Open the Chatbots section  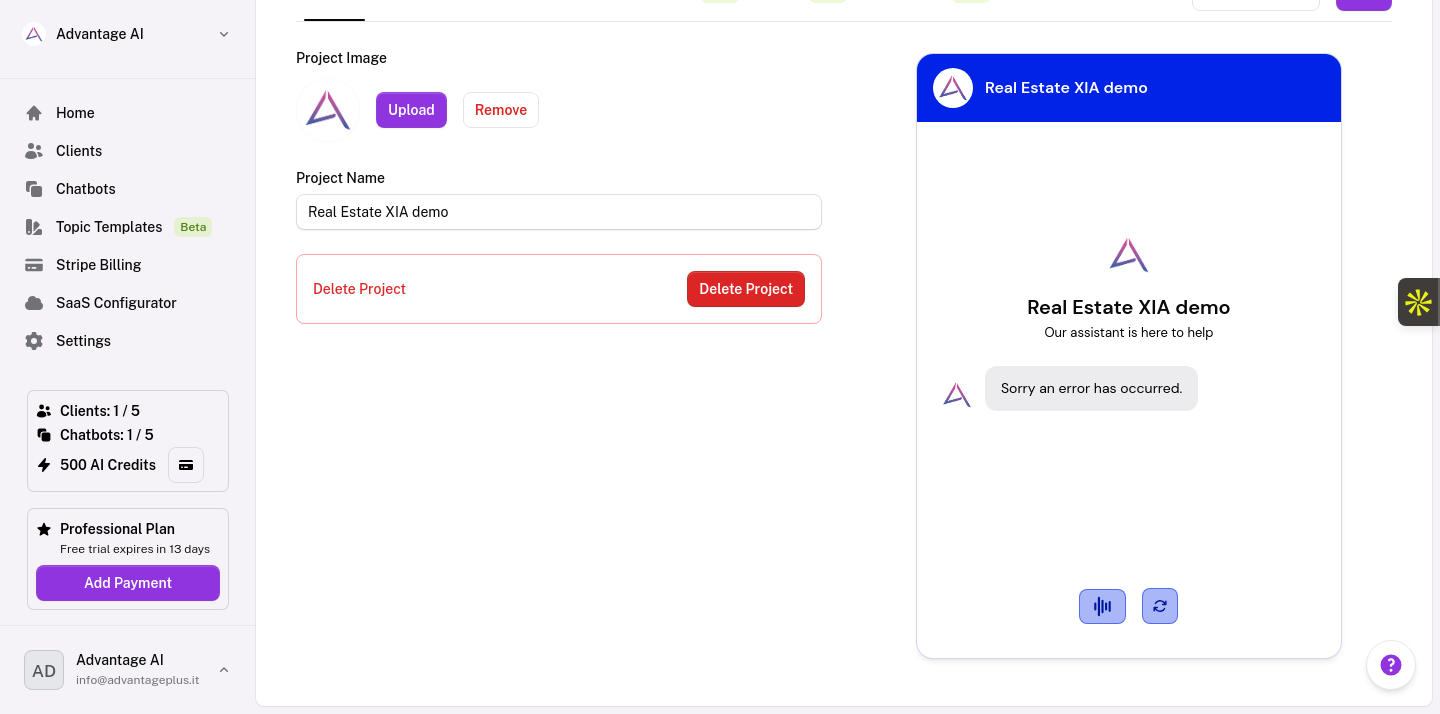[85, 189]
